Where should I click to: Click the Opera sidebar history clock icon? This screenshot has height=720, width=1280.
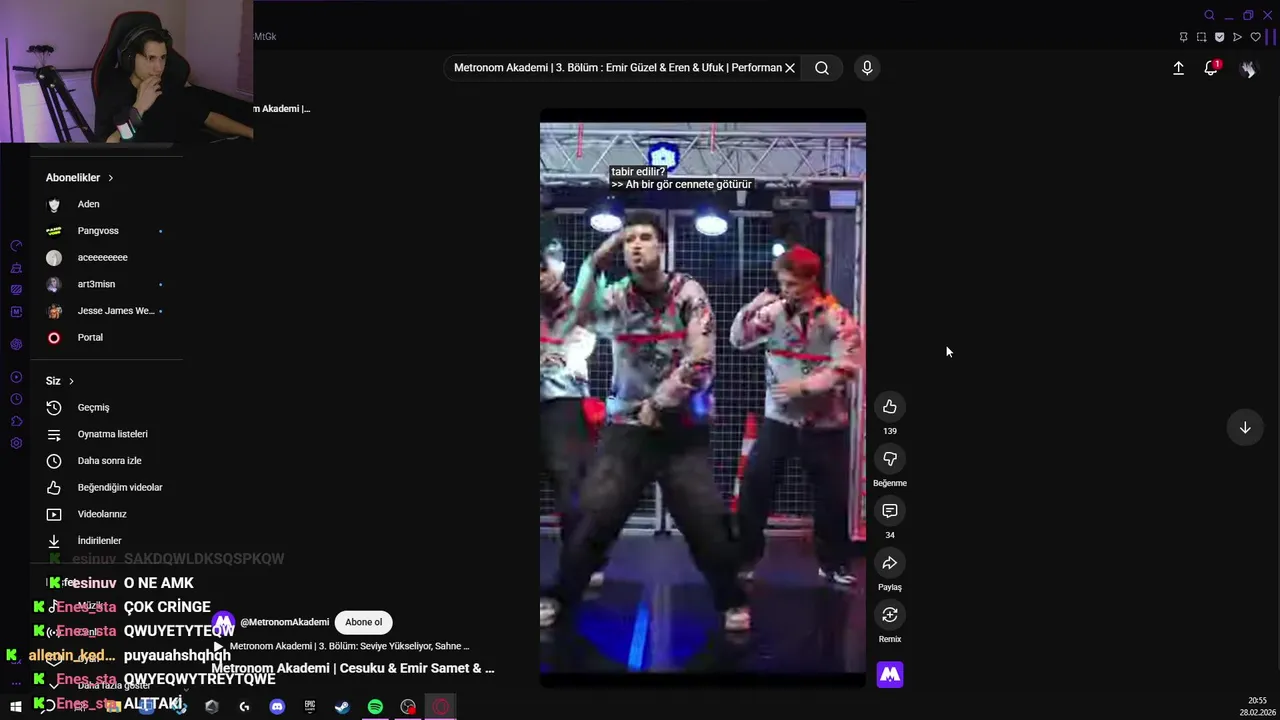[x=16, y=399]
